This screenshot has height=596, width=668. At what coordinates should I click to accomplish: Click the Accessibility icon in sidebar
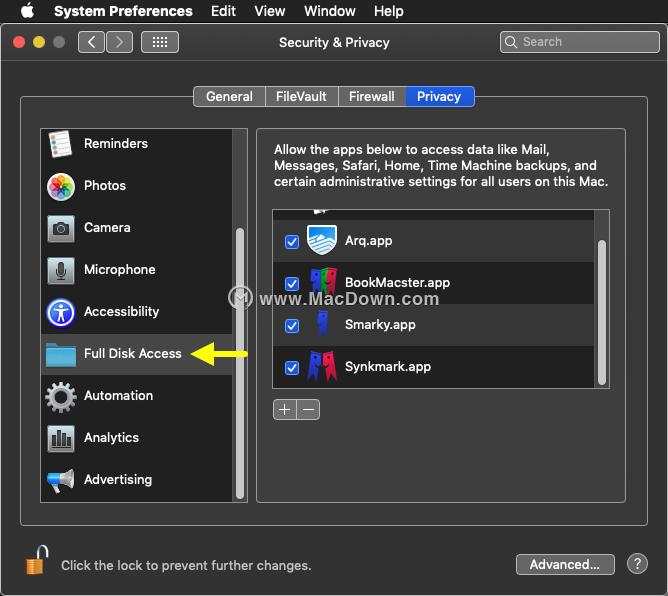pyautogui.click(x=61, y=313)
